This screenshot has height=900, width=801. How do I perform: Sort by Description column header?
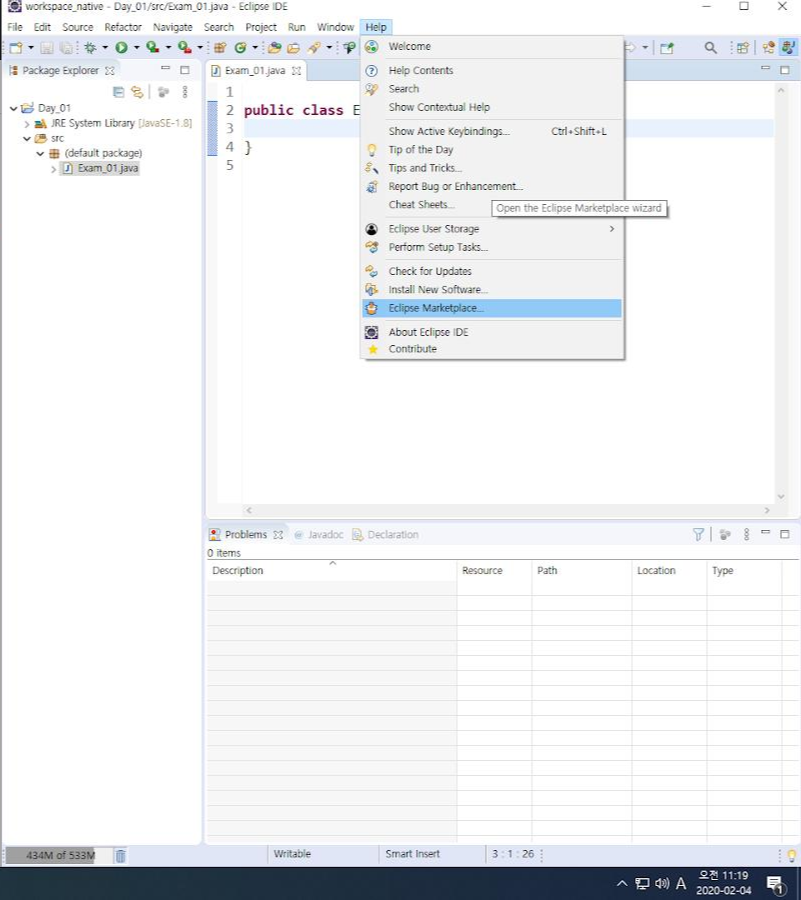(332, 571)
